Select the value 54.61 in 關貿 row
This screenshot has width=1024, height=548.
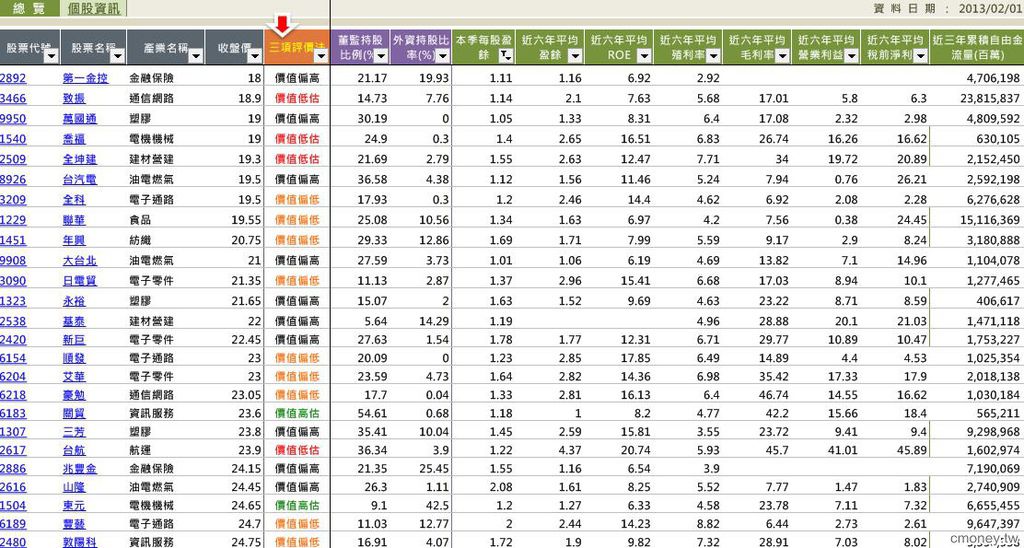374,413
